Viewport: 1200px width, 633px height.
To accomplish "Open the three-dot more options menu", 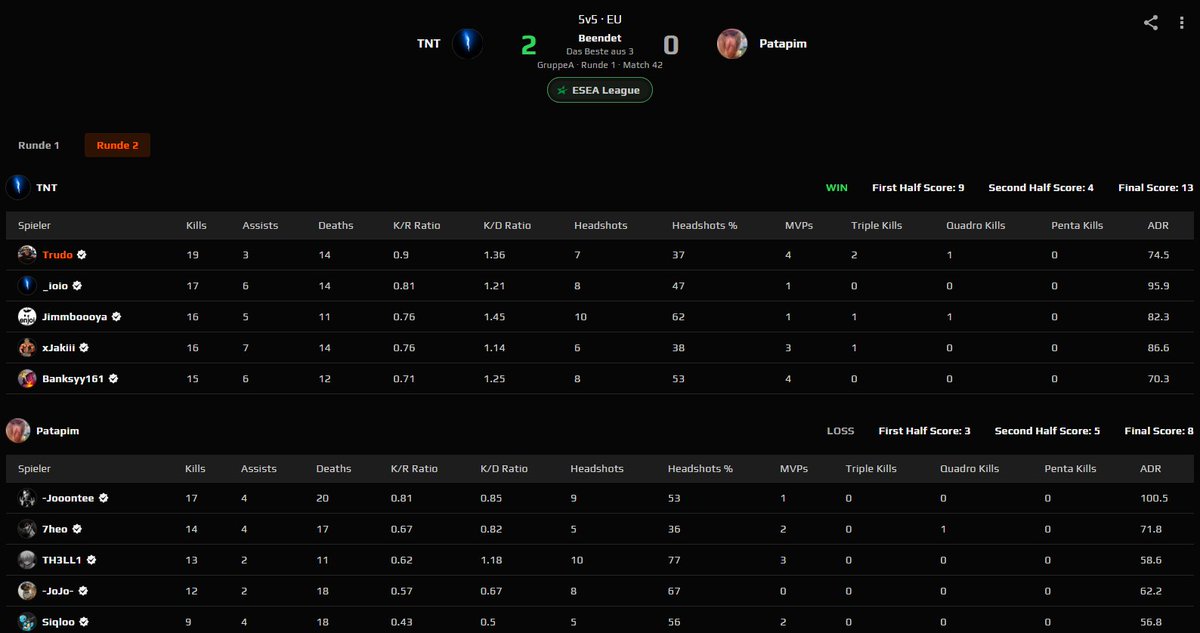I will pos(1182,23).
